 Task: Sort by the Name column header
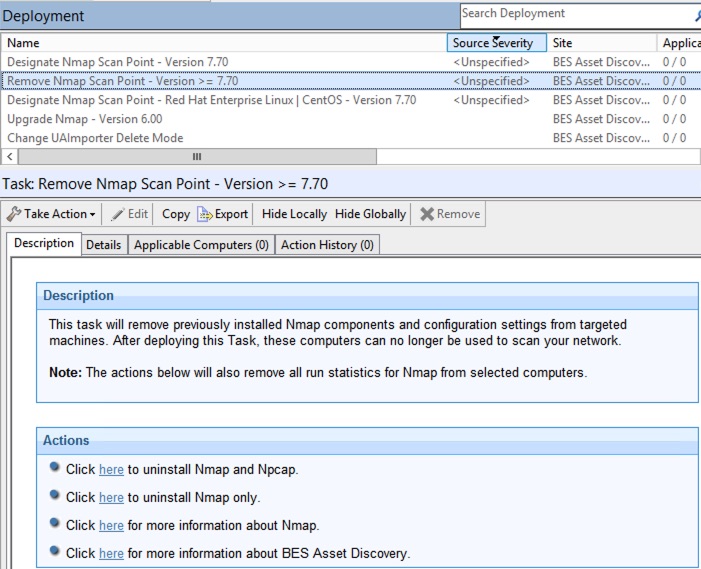224,43
